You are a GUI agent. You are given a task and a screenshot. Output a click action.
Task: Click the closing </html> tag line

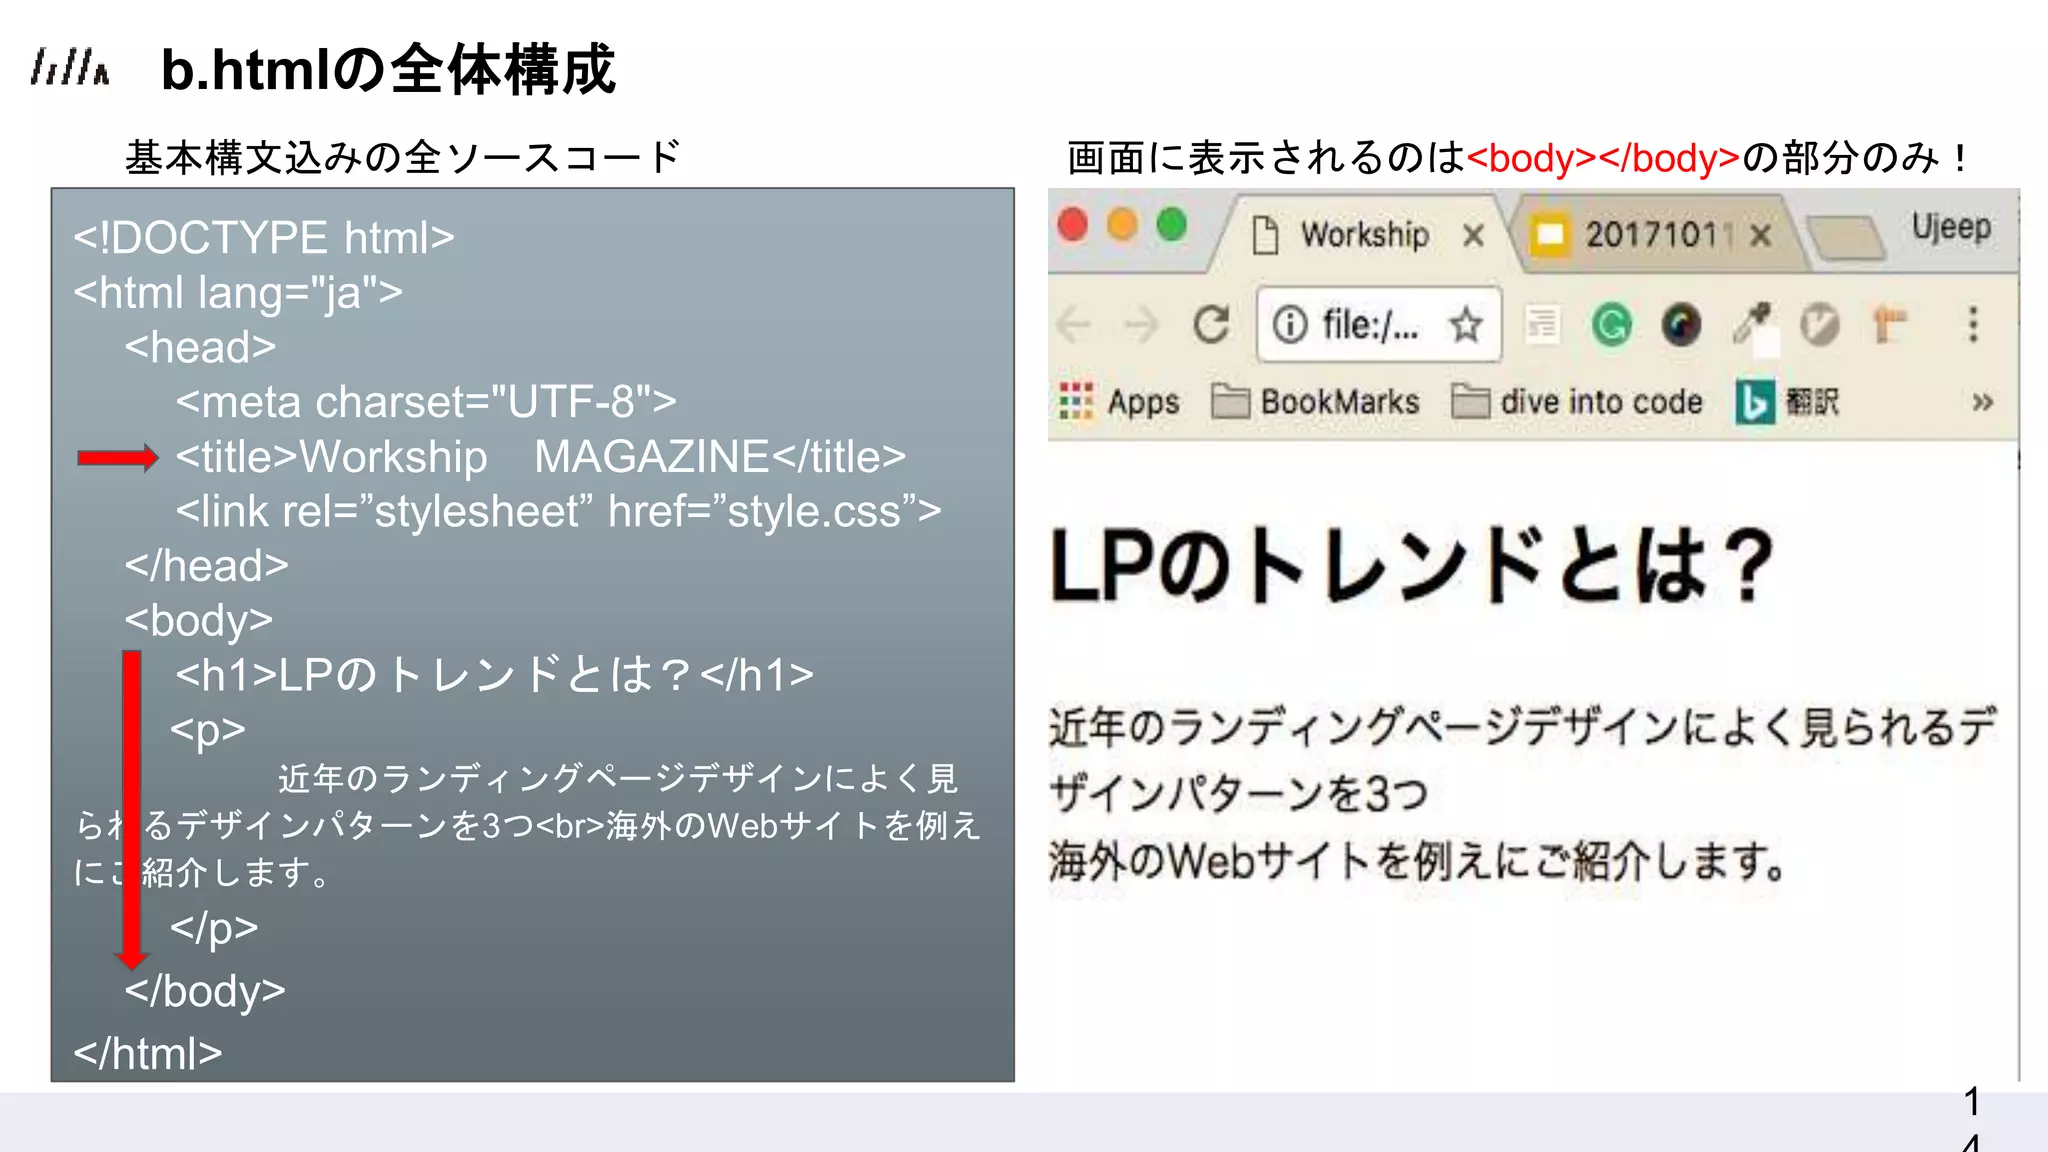tap(148, 1053)
